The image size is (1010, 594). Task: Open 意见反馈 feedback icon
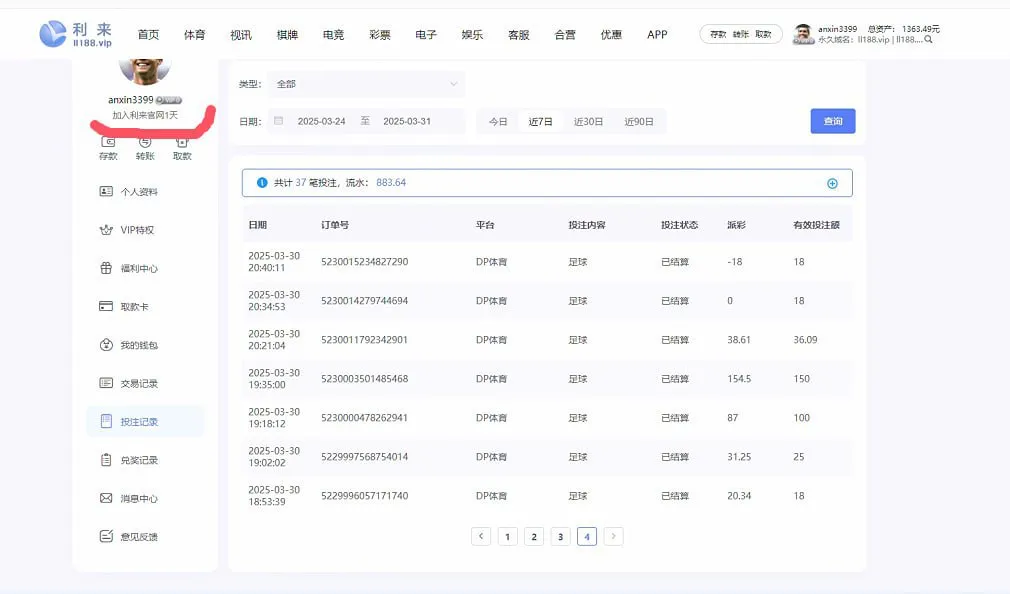(x=106, y=537)
